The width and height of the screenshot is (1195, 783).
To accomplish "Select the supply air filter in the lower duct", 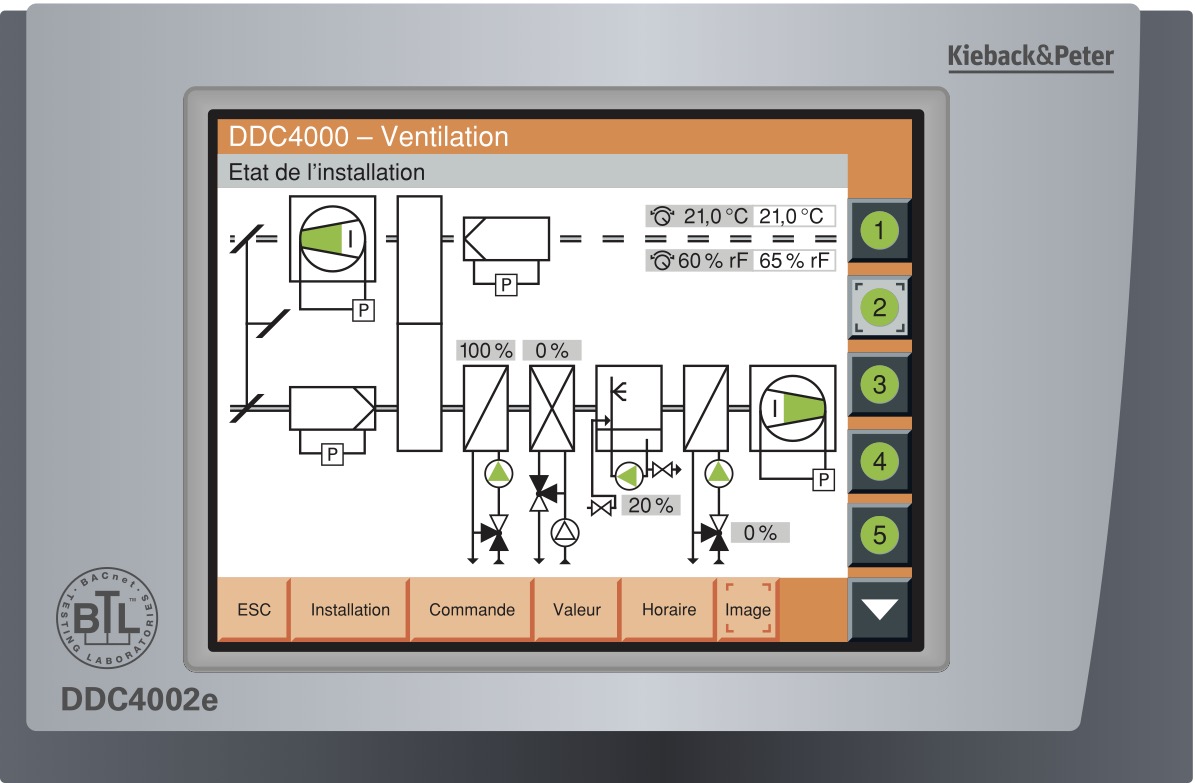I will pos(332,408).
